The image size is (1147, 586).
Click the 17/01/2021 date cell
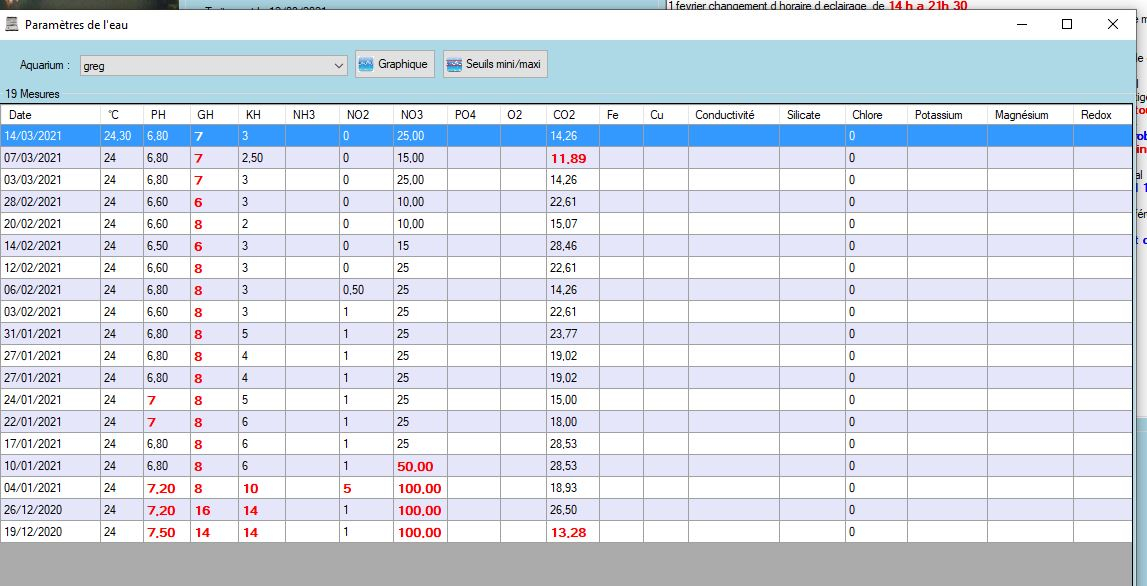point(50,443)
